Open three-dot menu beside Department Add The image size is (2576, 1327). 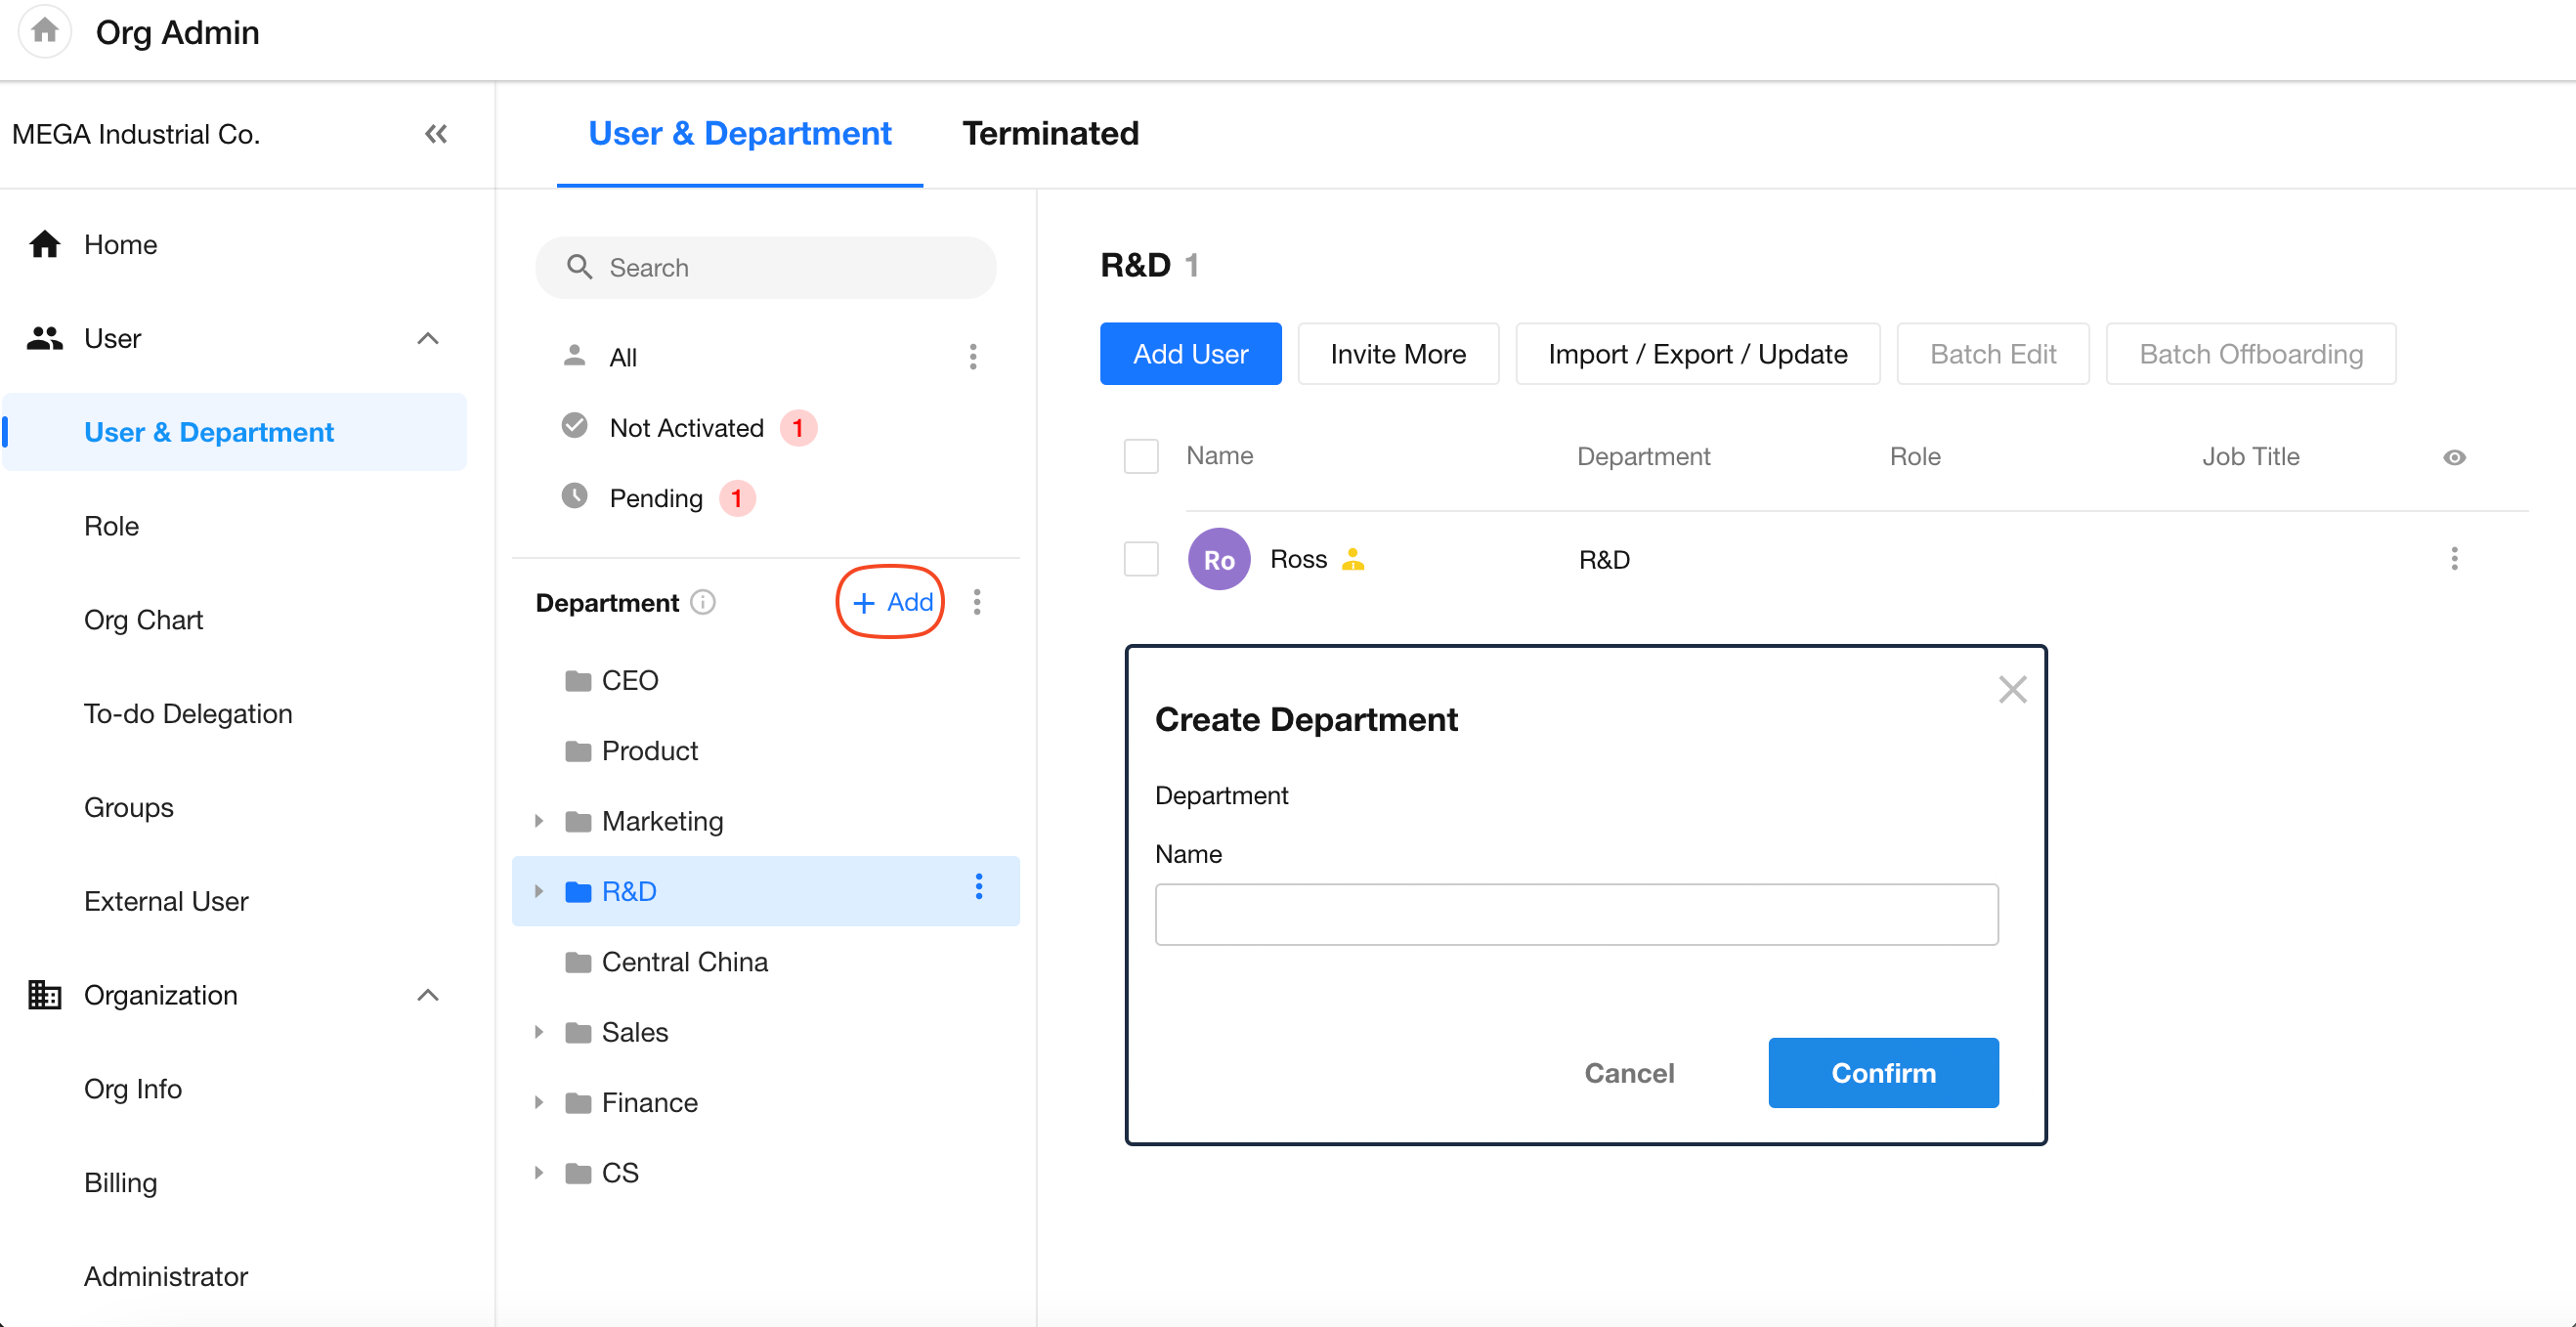click(977, 602)
